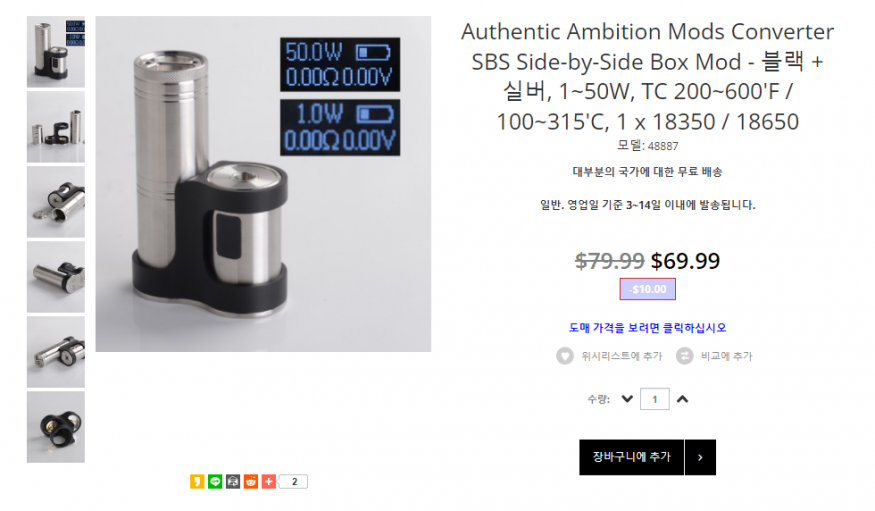The image size is (875, 511).
Task: Select third thumbnail showing the mod lying opened
Action: pos(56,202)
